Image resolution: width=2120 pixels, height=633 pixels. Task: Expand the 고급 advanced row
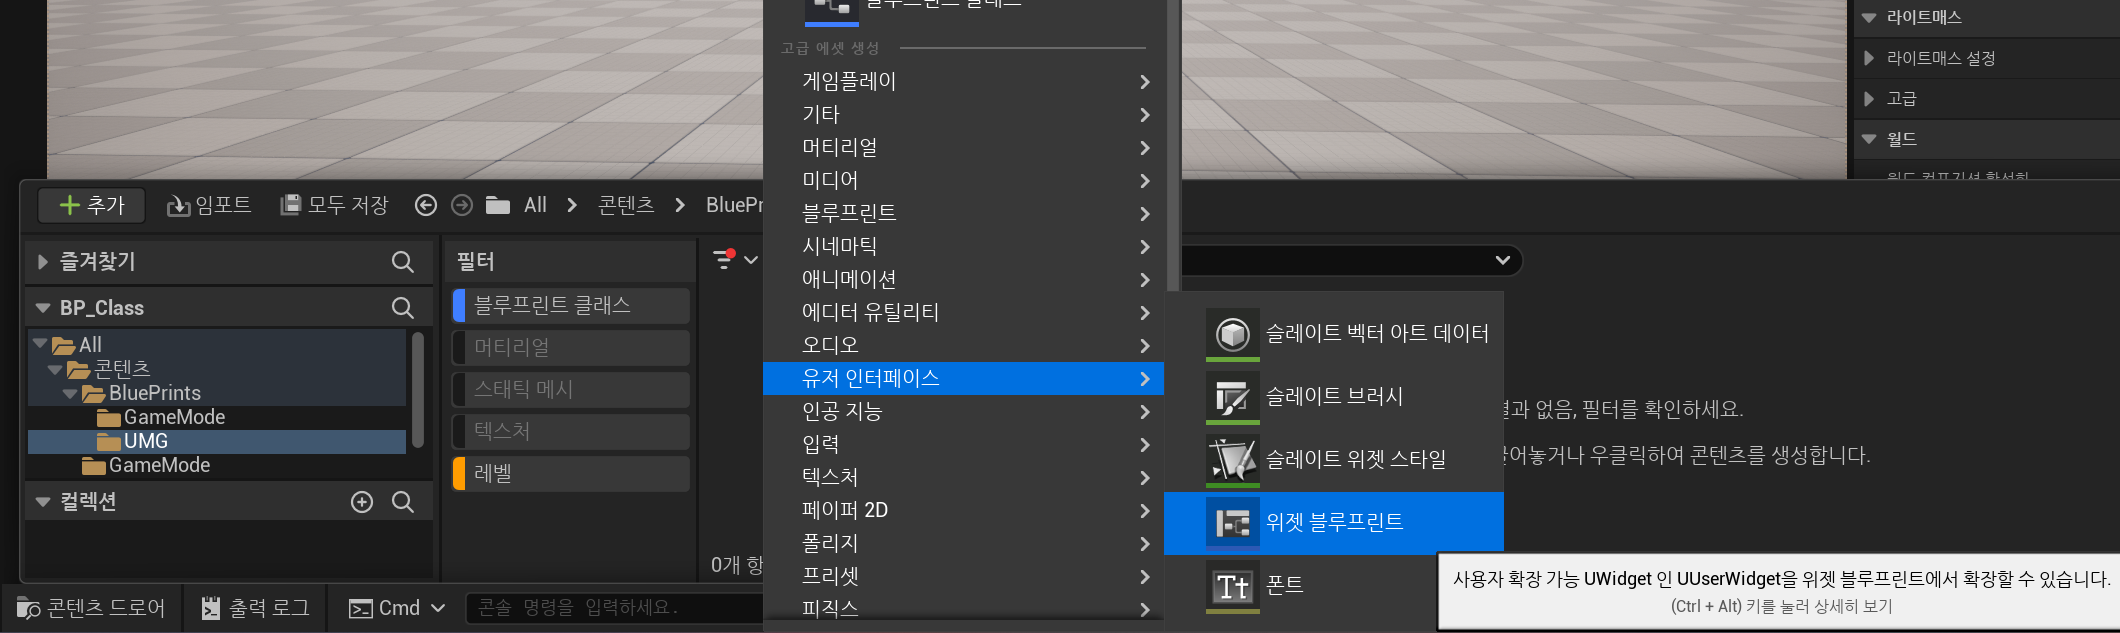click(x=1869, y=99)
